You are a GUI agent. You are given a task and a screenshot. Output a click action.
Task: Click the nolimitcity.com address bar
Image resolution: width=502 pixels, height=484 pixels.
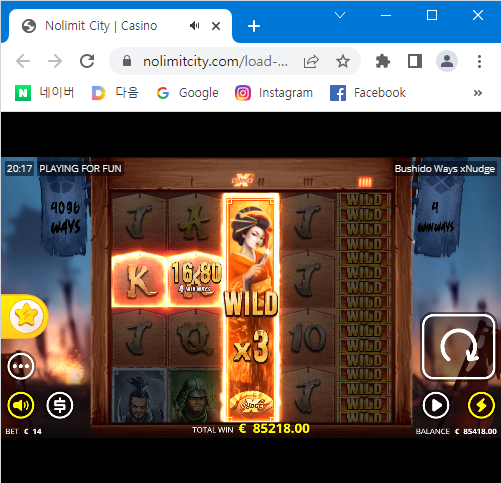[x=215, y=61]
